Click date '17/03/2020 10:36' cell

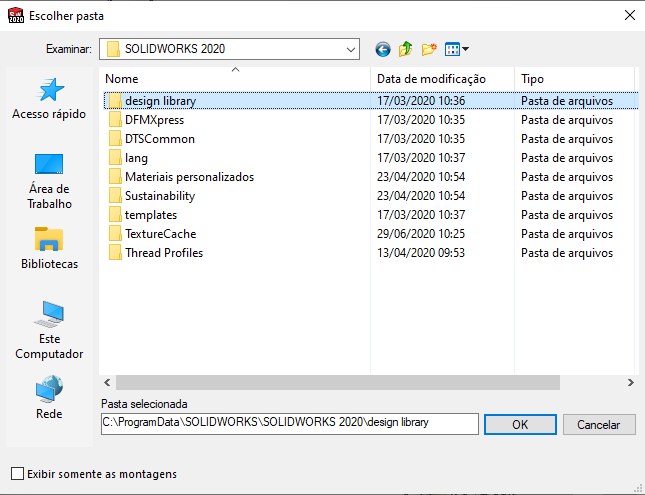[x=421, y=101]
